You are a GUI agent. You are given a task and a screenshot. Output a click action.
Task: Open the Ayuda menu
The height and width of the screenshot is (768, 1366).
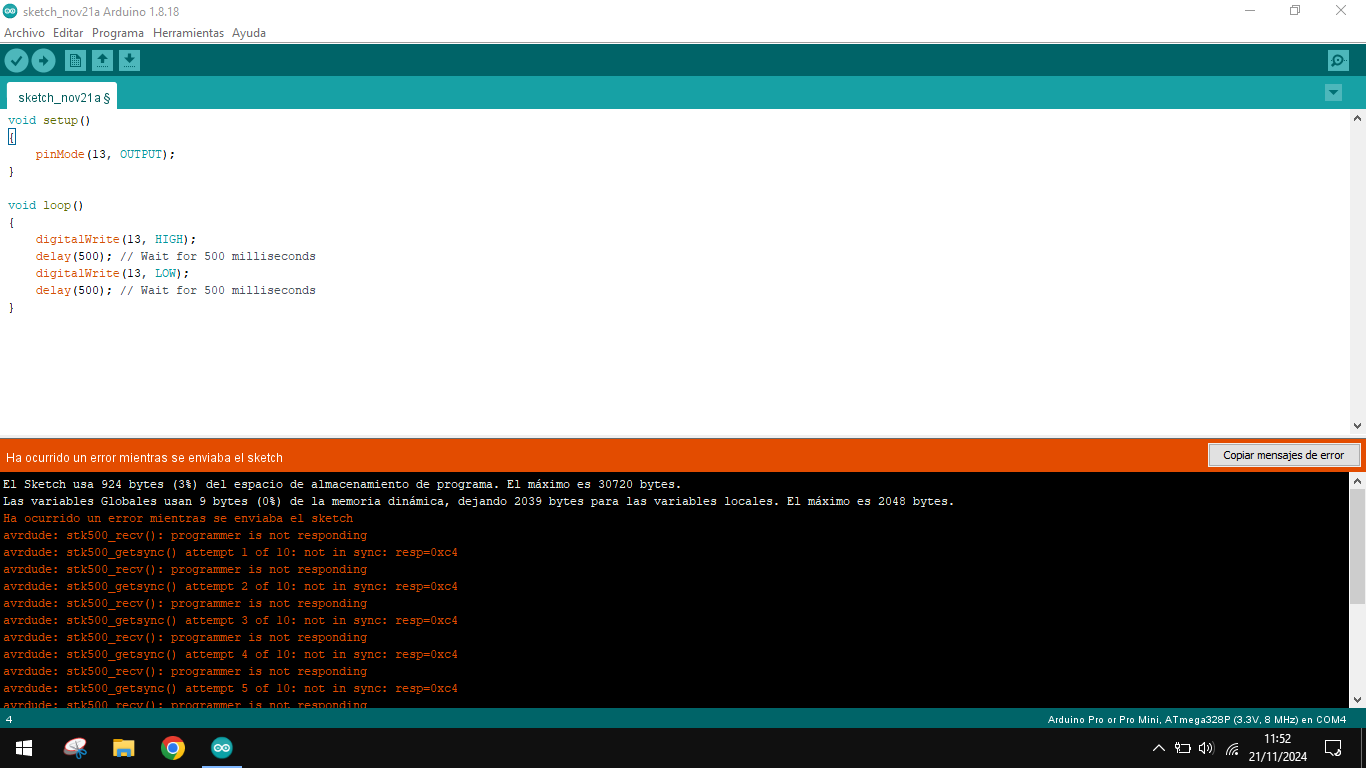[249, 33]
